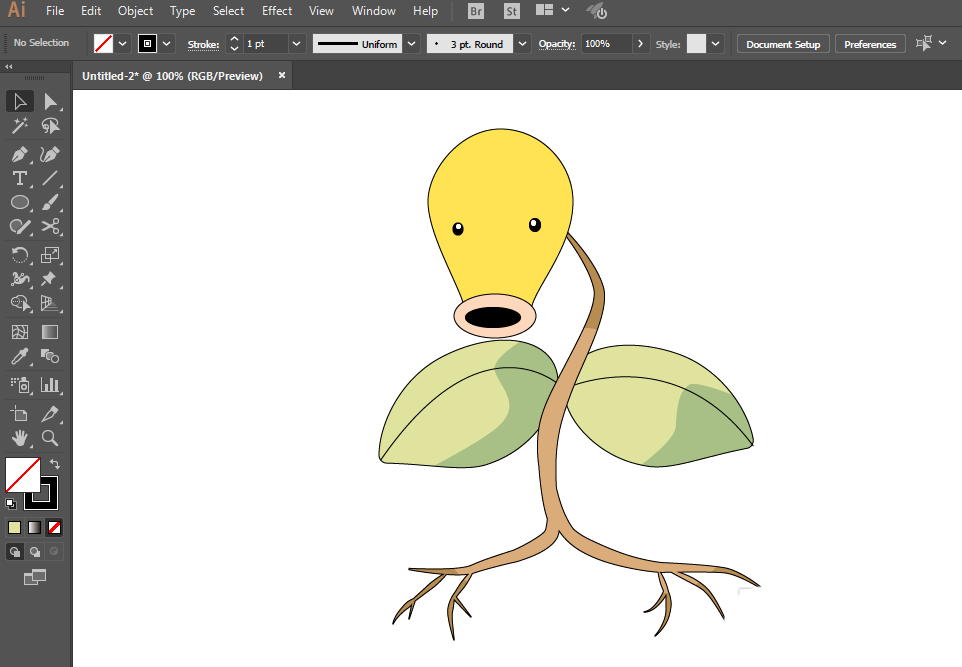
Task: Open the Object menu
Action: pyautogui.click(x=135, y=11)
